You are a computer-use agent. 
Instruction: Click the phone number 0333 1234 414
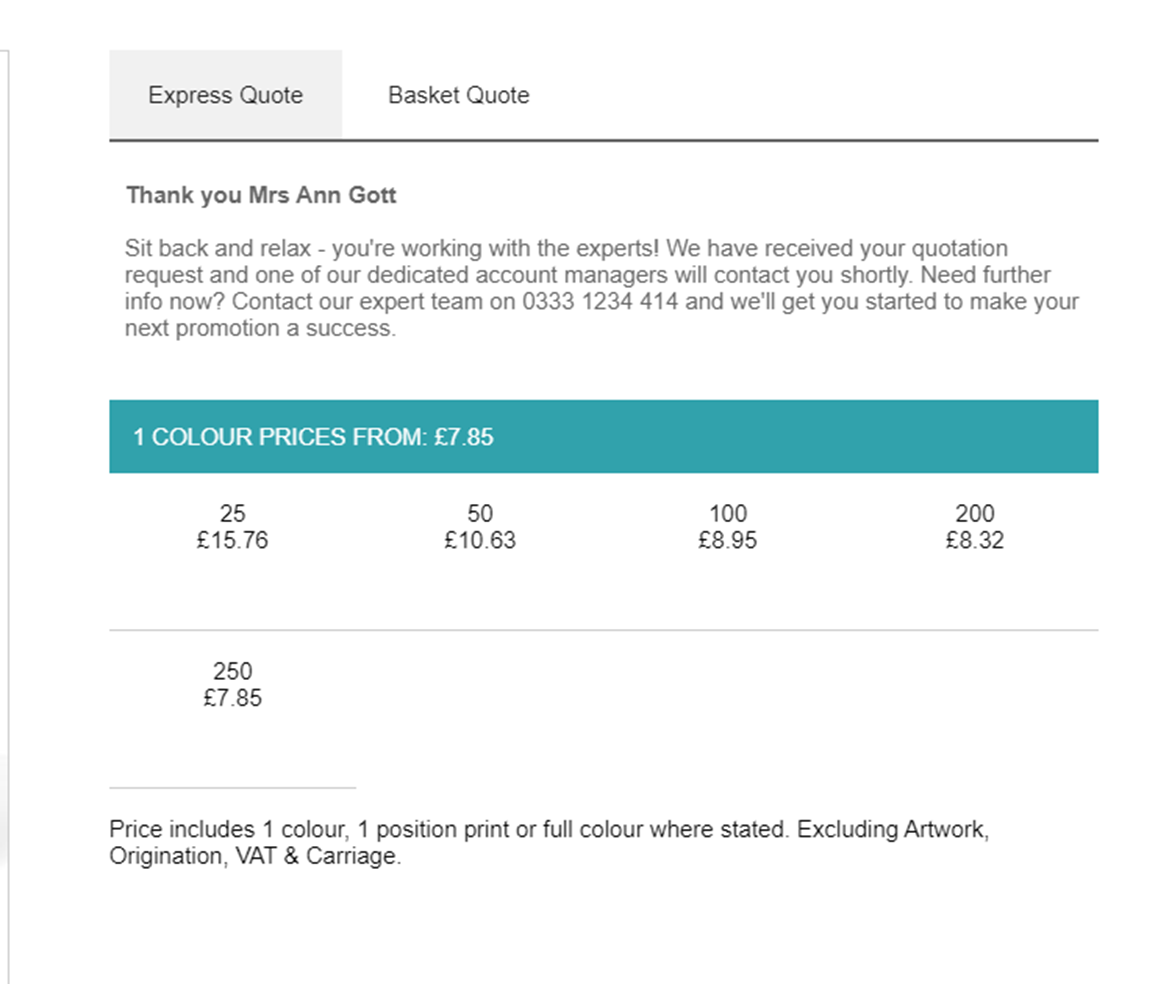tap(598, 301)
